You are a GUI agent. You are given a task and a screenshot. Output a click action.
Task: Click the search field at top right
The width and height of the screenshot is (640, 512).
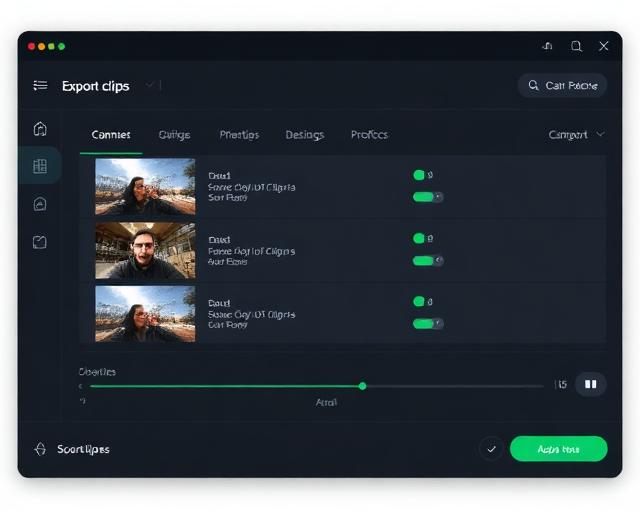[562, 85]
